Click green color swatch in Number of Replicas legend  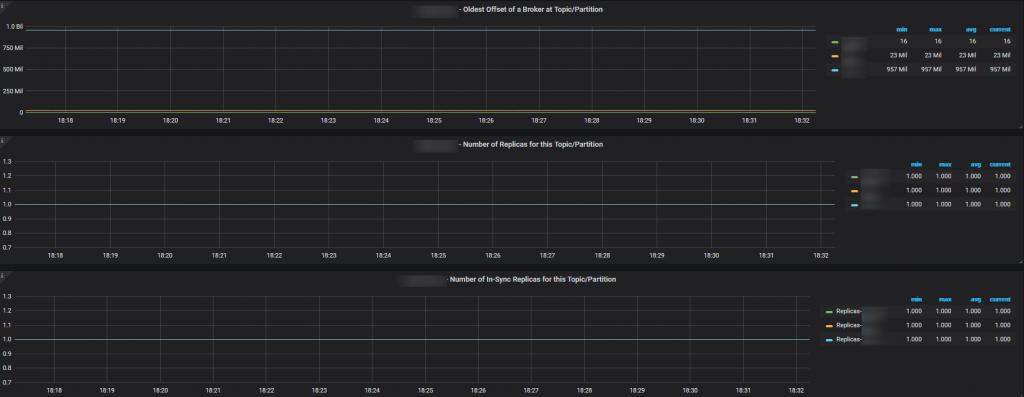pyautogui.click(x=854, y=177)
